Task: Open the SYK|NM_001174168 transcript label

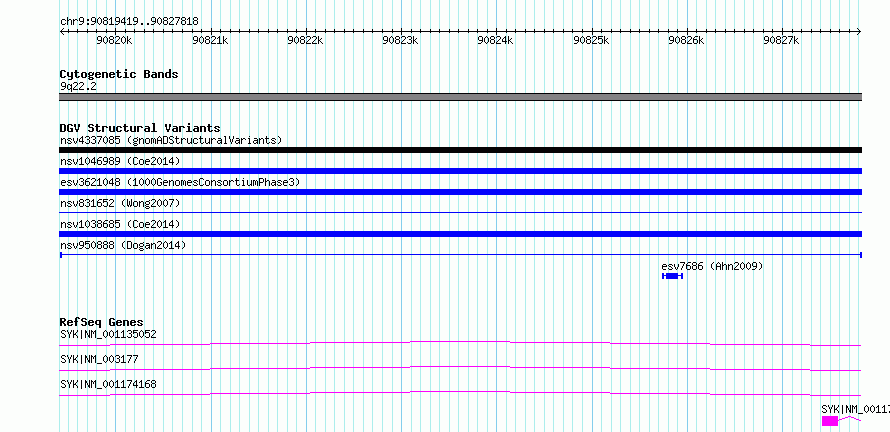Action: tap(108, 384)
